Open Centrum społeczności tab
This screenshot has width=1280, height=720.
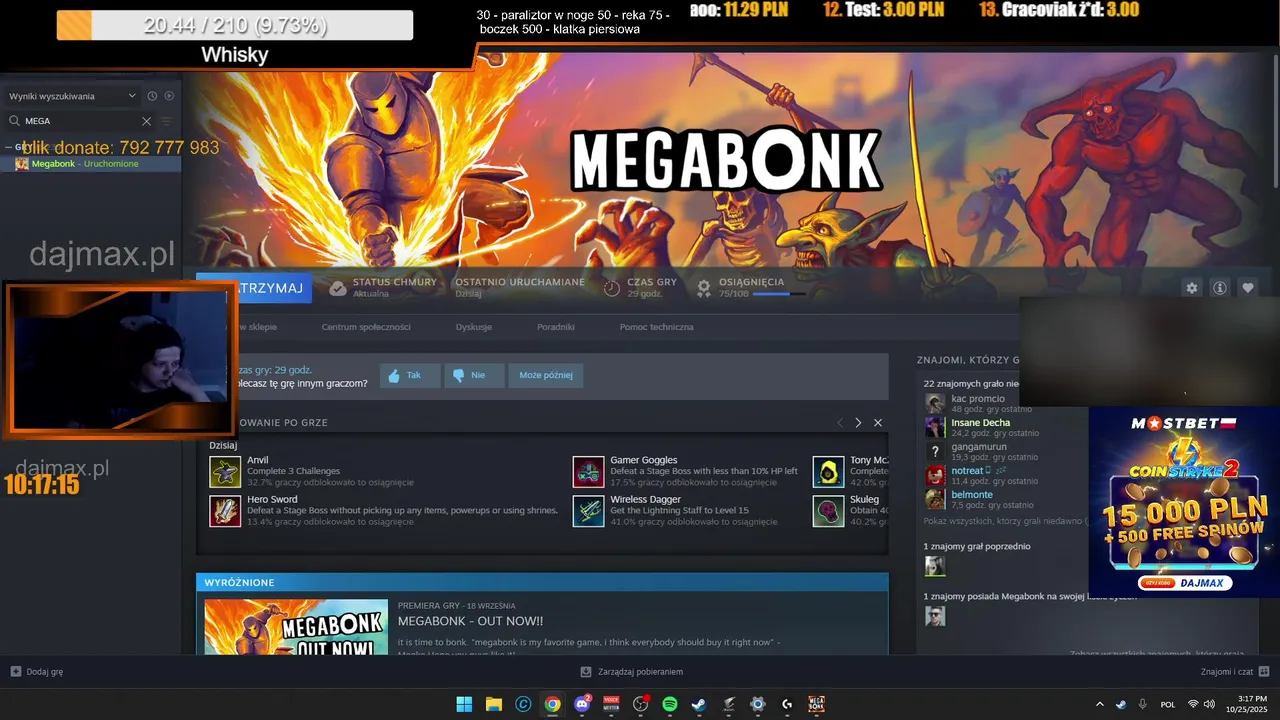tap(366, 327)
